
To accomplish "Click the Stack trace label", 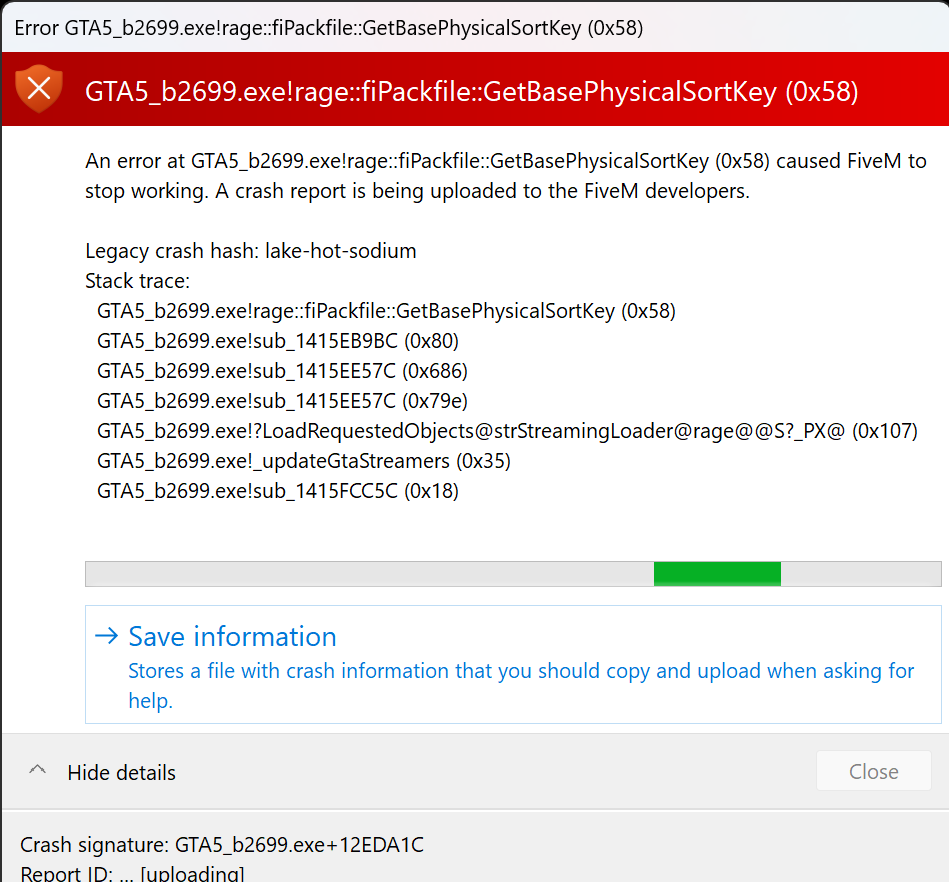I will pos(137,281).
